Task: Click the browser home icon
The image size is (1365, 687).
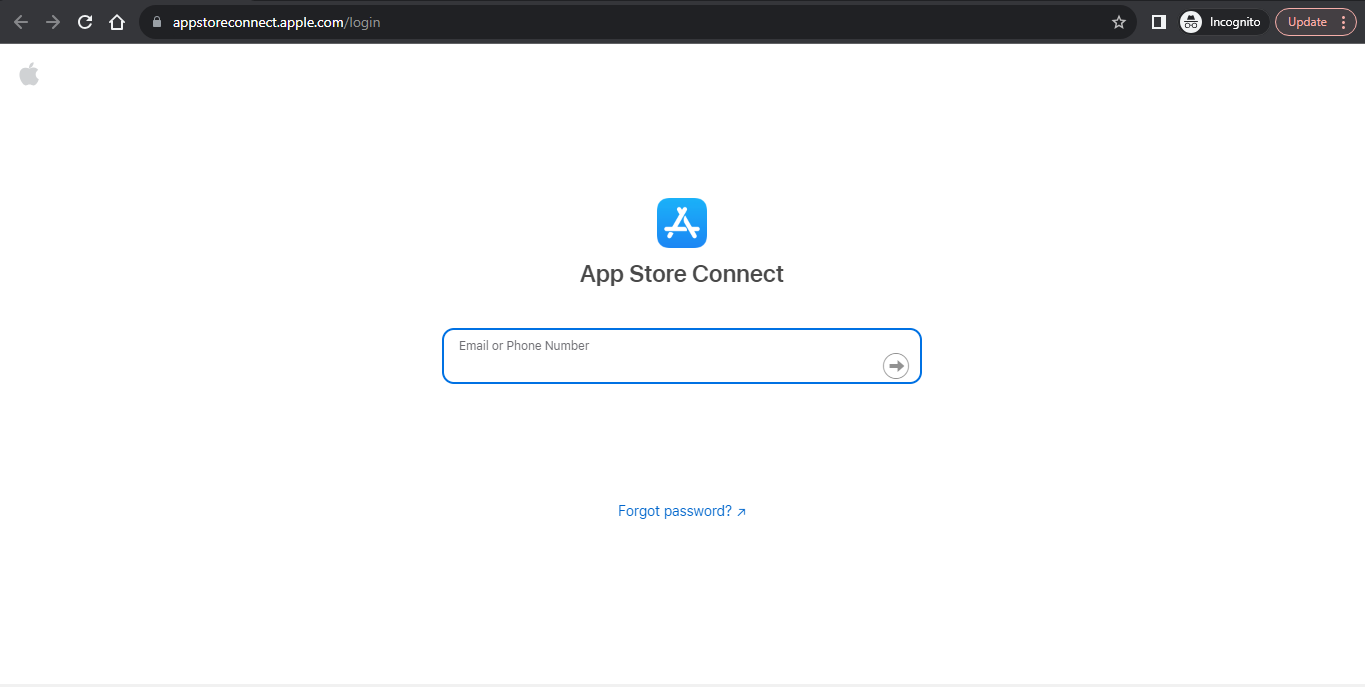Action: click(x=117, y=21)
